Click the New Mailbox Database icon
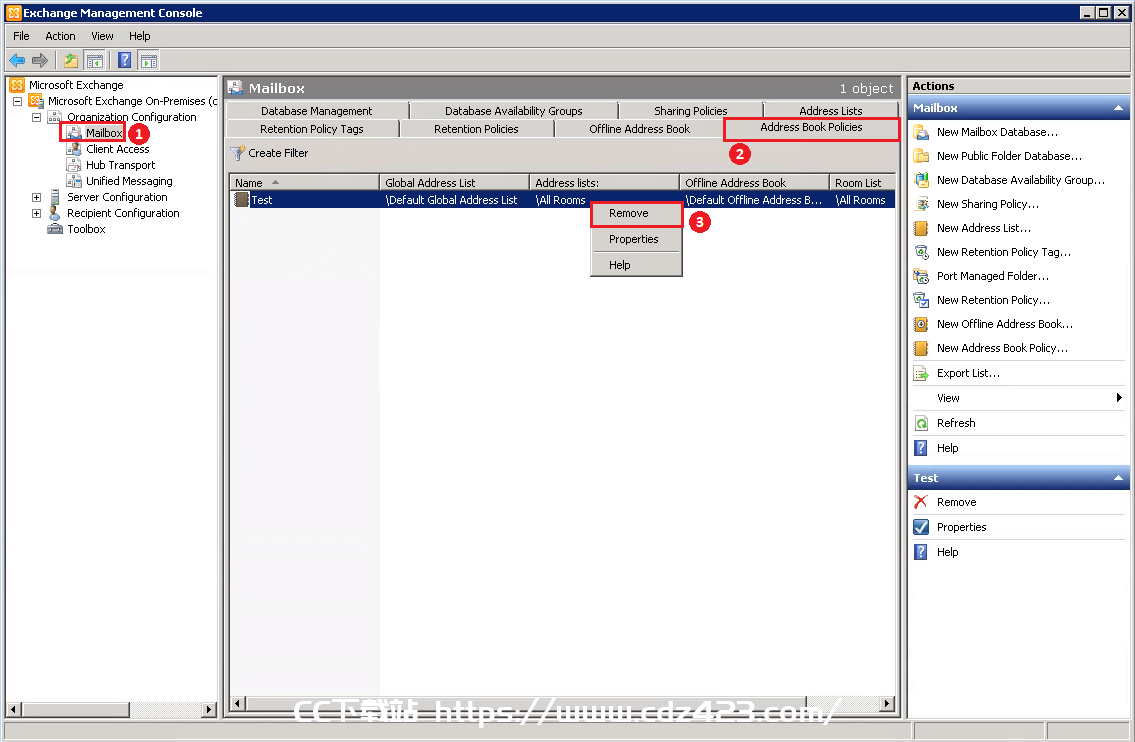The image size is (1135, 742). point(921,132)
